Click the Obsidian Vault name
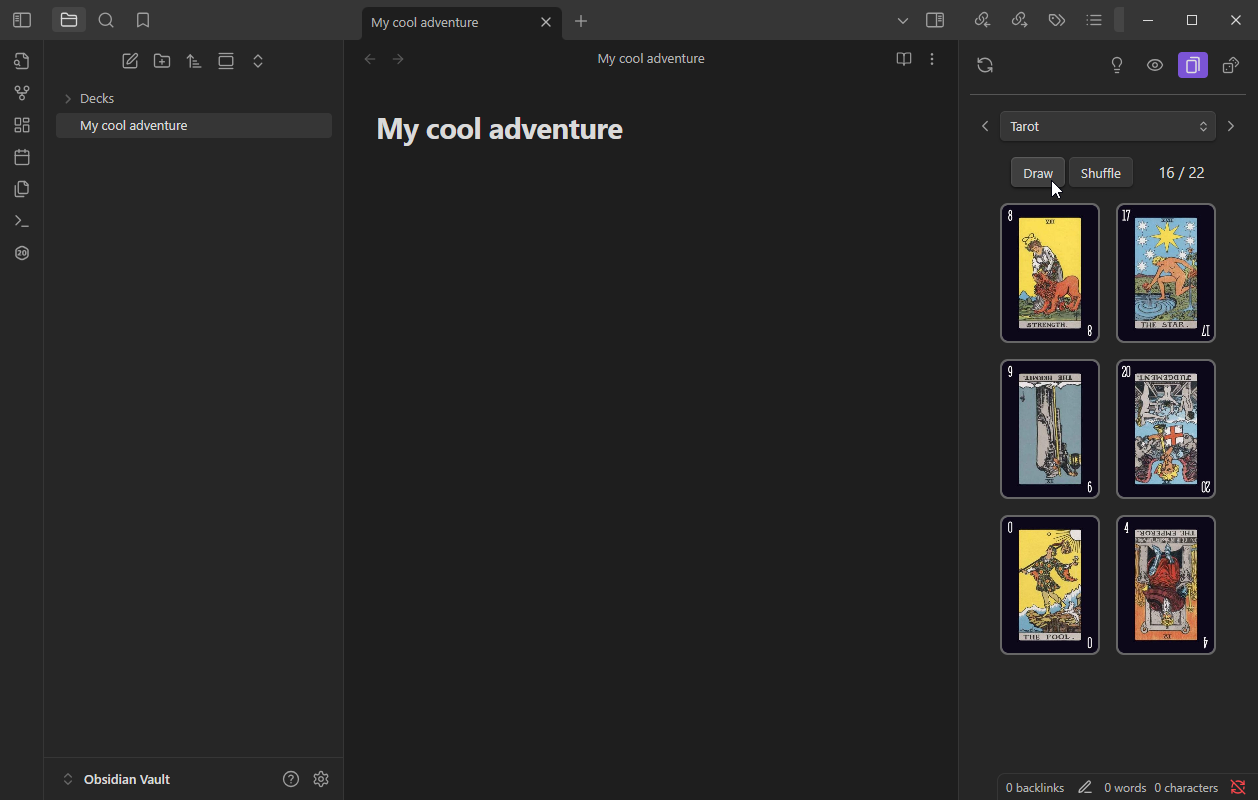Image resolution: width=1258 pixels, height=800 pixels. pos(127,779)
